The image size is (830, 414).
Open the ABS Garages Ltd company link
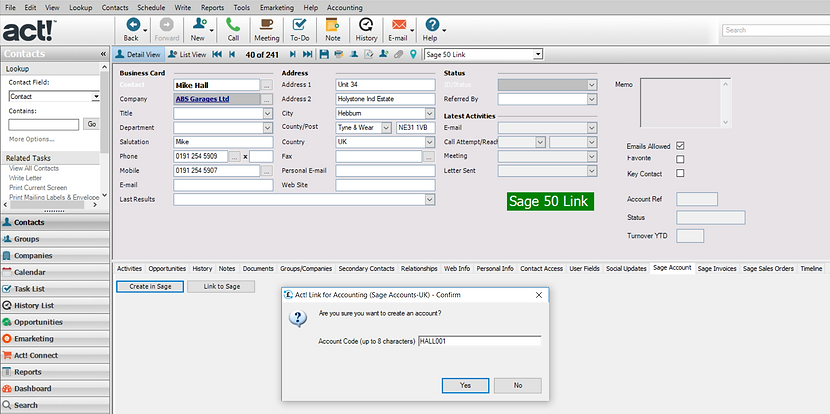pos(203,99)
